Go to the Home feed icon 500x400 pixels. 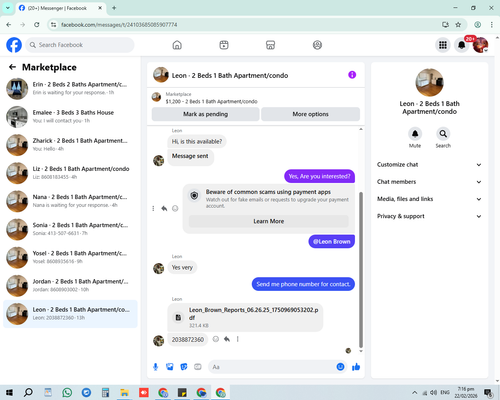[177, 45]
